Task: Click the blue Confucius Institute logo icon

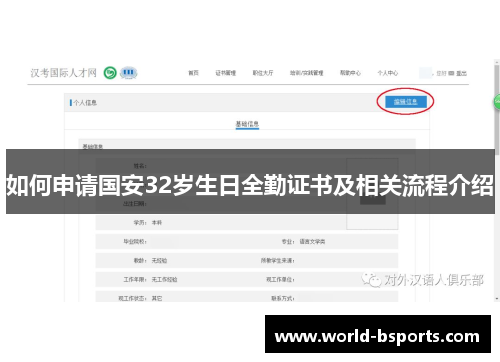Action: click(129, 73)
